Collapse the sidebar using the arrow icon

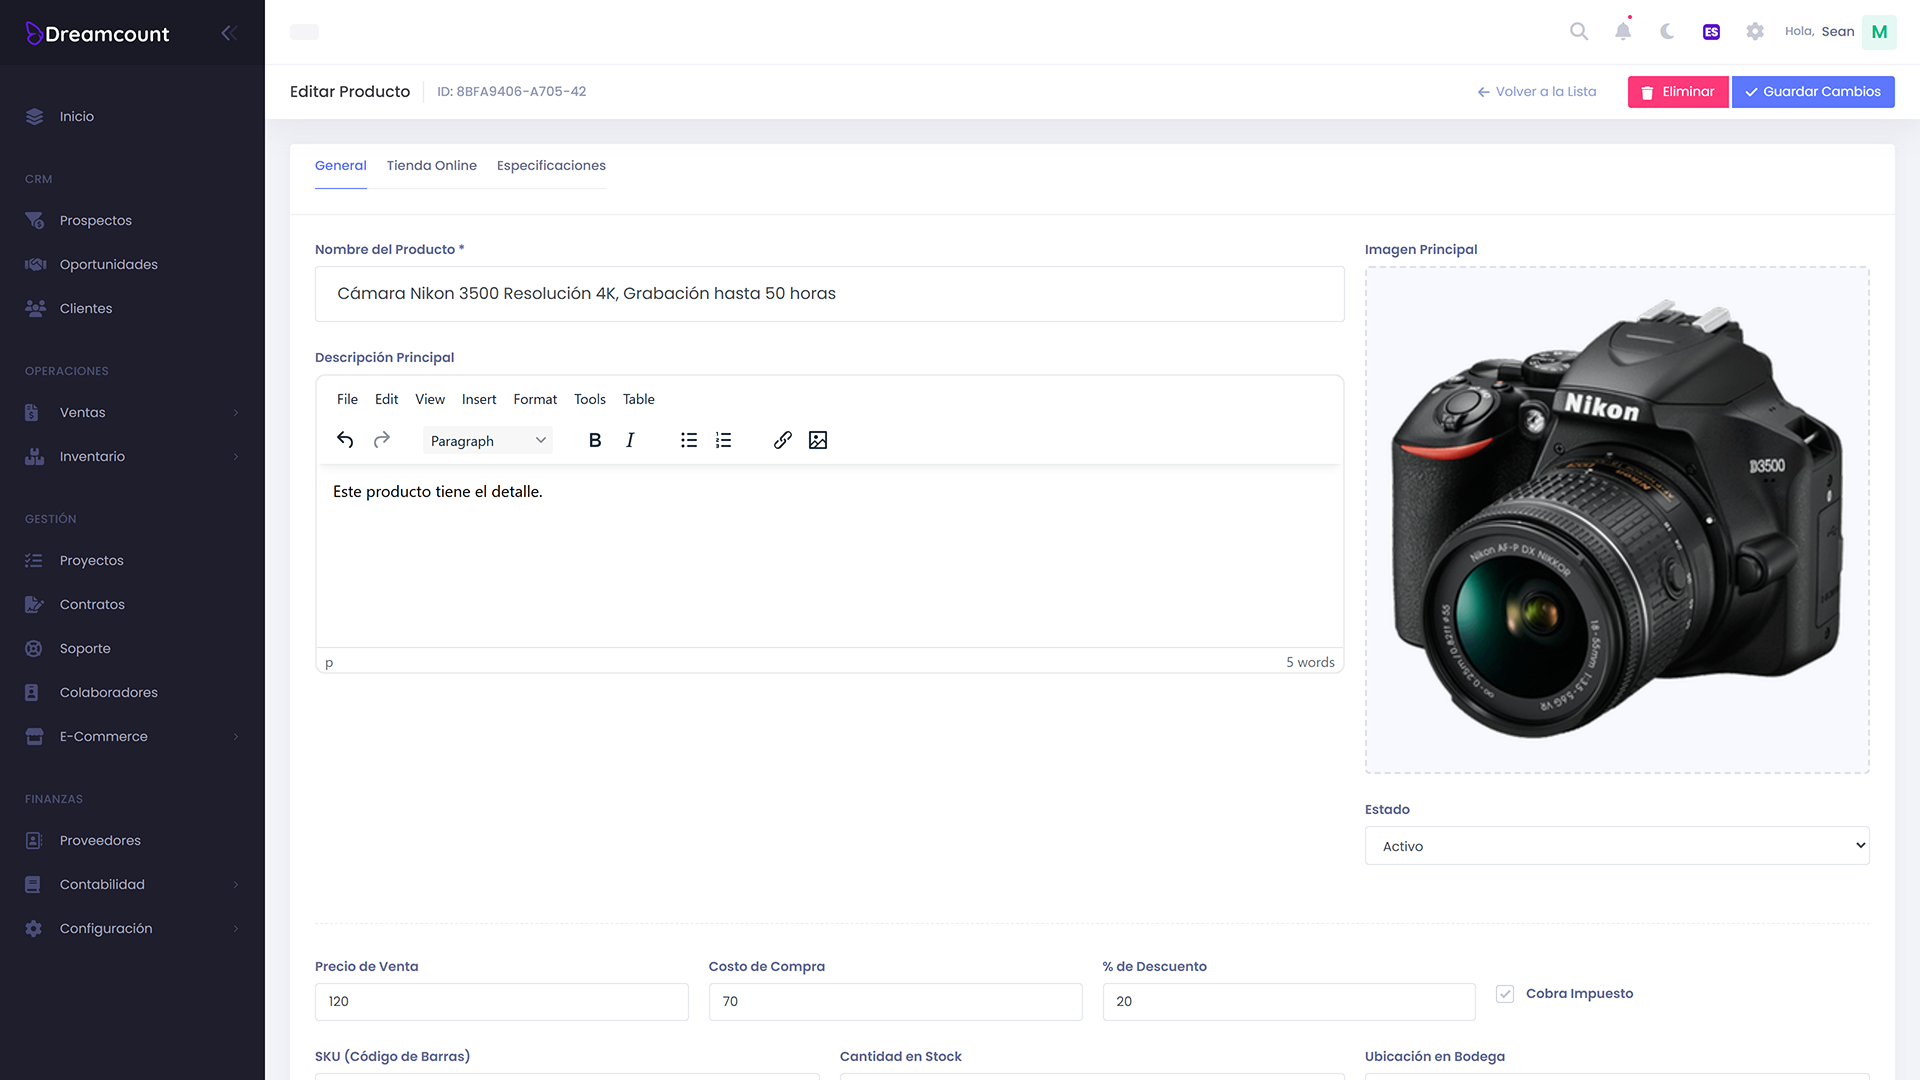point(229,32)
